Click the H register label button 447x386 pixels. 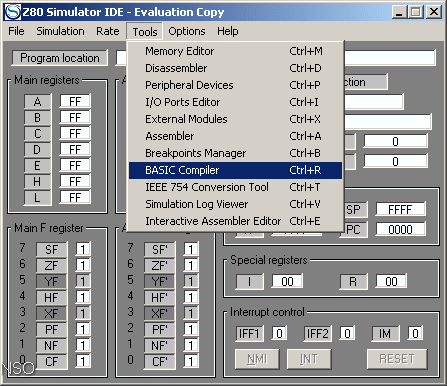[37, 182]
